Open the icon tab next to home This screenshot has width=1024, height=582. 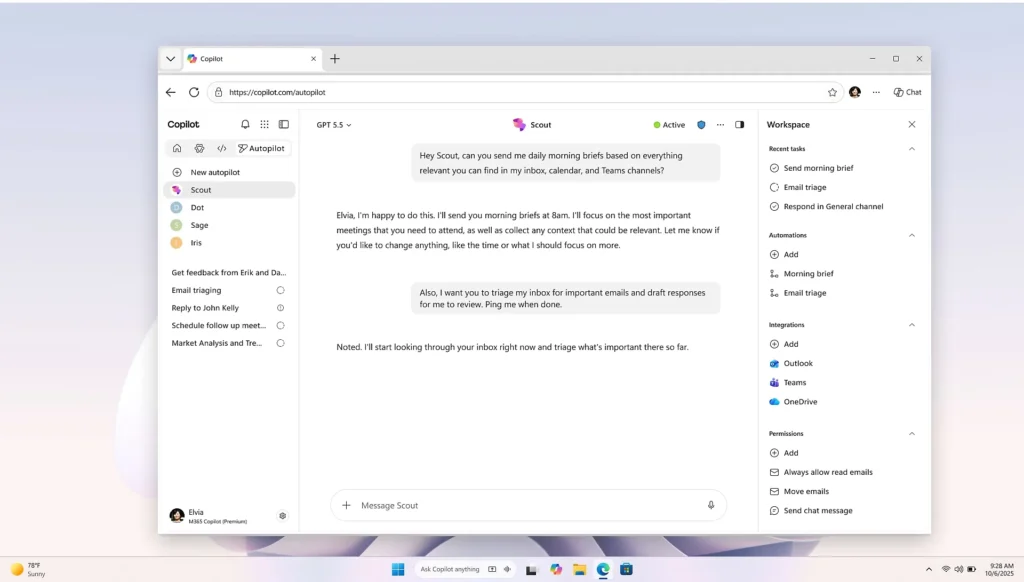click(199, 148)
